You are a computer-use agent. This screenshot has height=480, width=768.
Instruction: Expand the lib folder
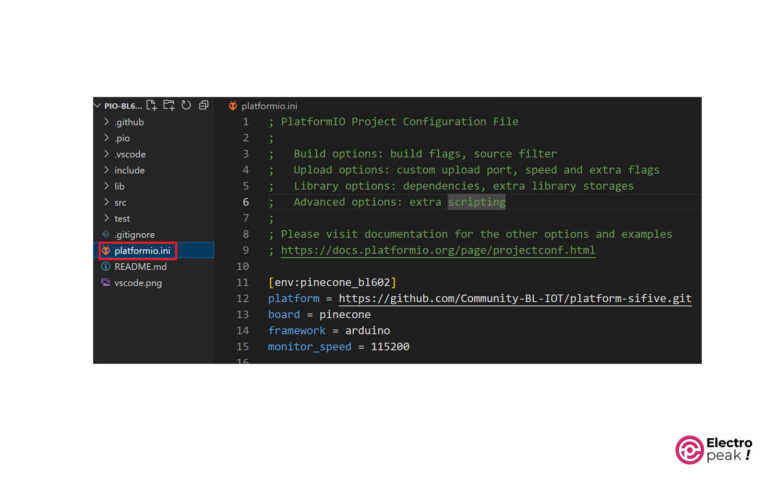(x=119, y=186)
